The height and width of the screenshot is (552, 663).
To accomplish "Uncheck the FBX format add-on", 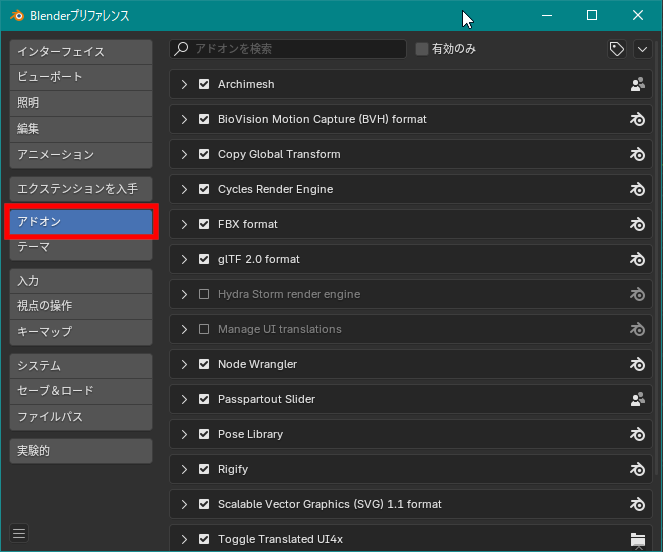I will 204,224.
